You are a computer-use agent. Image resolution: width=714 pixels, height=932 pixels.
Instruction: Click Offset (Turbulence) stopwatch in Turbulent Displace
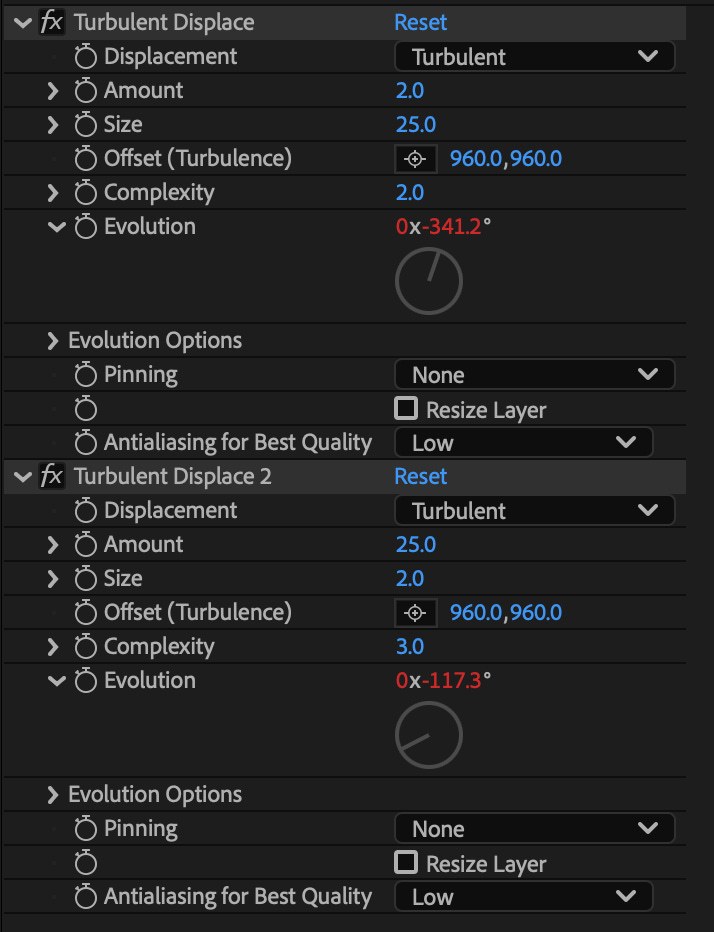(86, 158)
